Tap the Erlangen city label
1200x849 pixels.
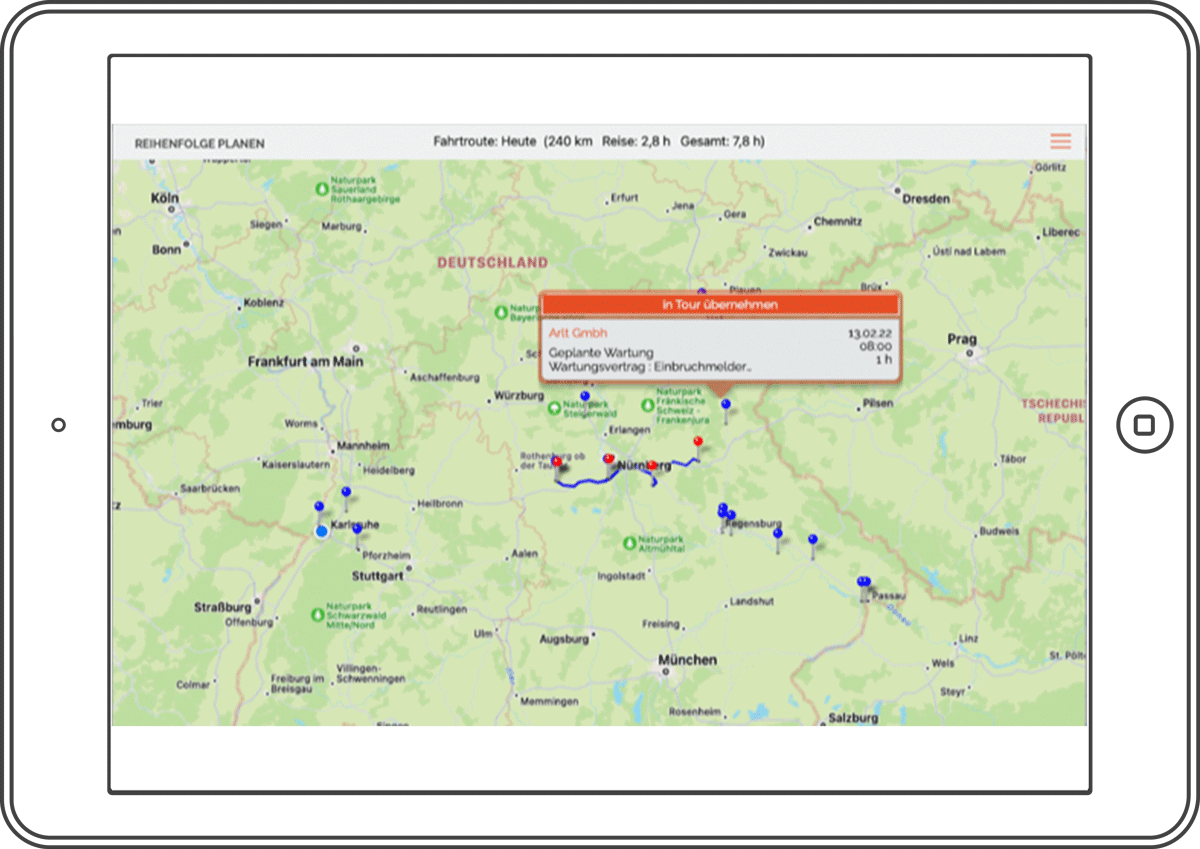click(x=629, y=430)
